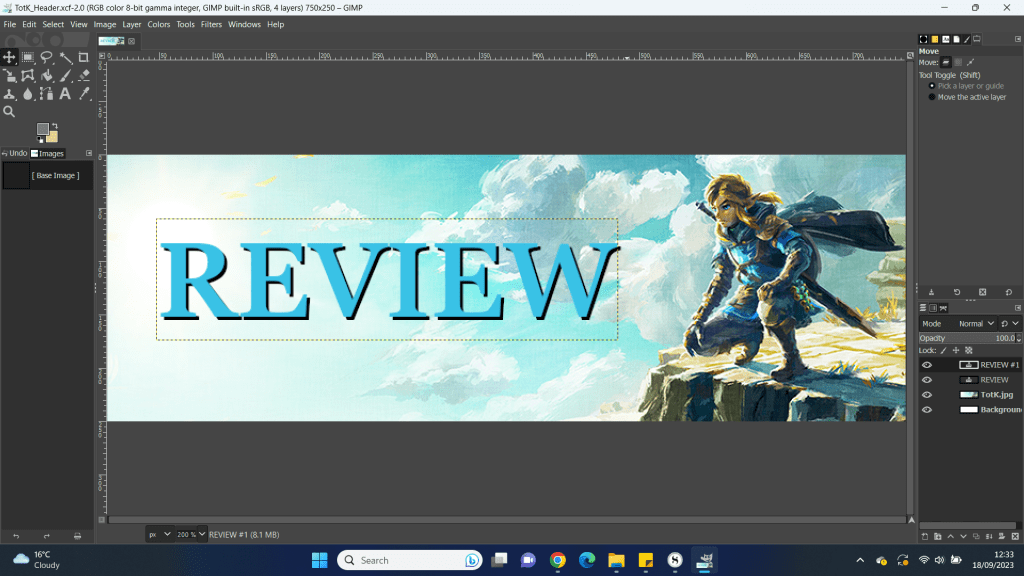Select 'Move the active layer' radio option
The width and height of the screenshot is (1024, 576).
pyautogui.click(x=933, y=97)
